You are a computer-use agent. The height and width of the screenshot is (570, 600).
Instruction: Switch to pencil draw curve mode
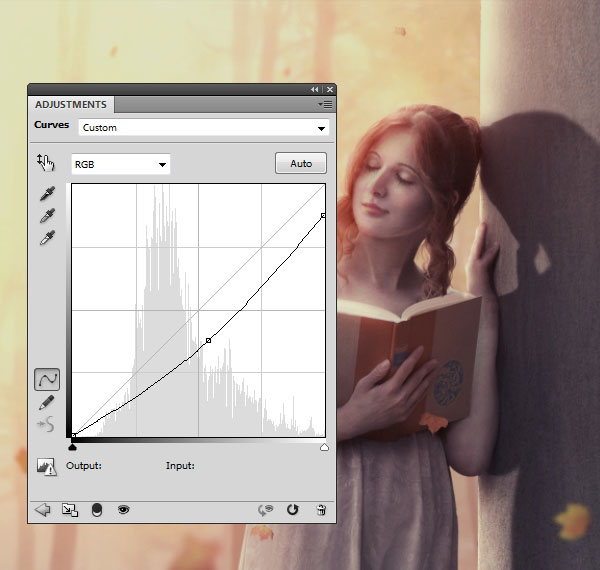coord(47,403)
